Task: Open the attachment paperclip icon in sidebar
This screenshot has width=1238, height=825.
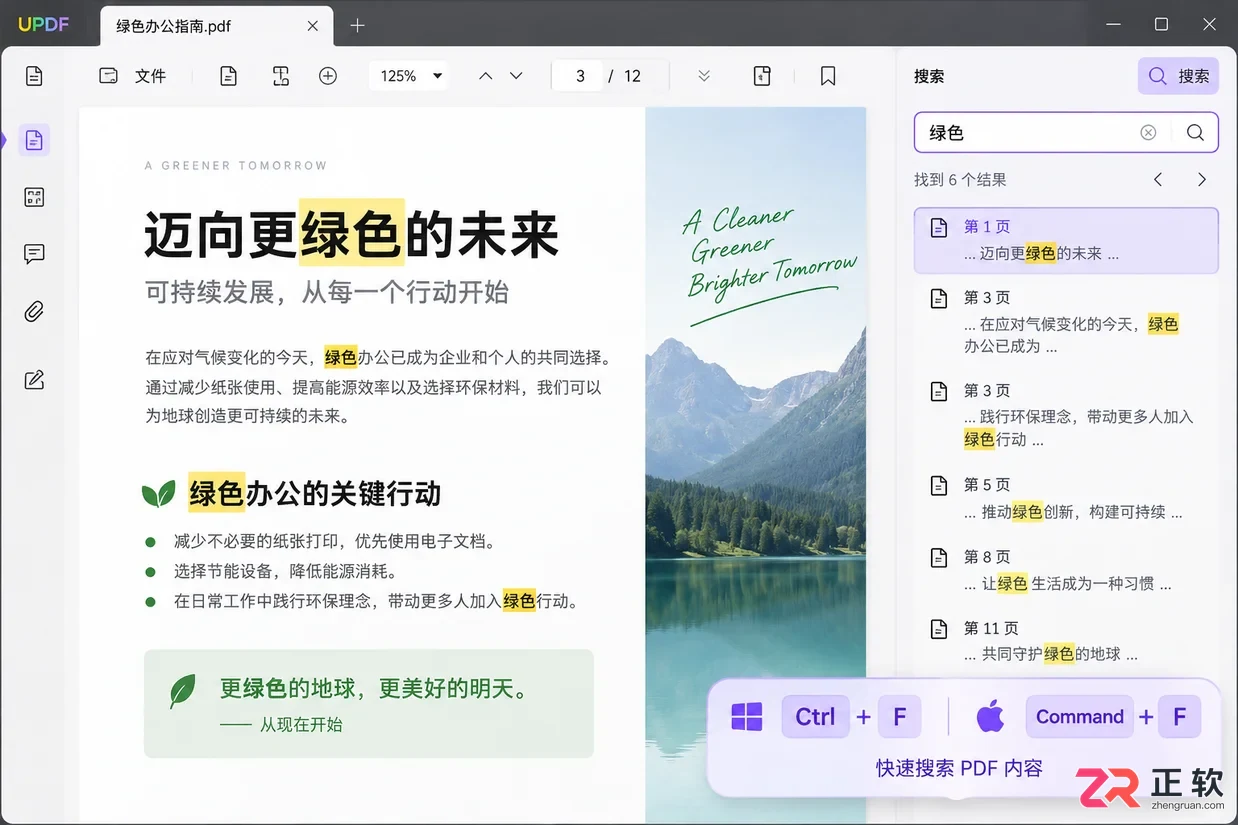Action: pos(34,311)
